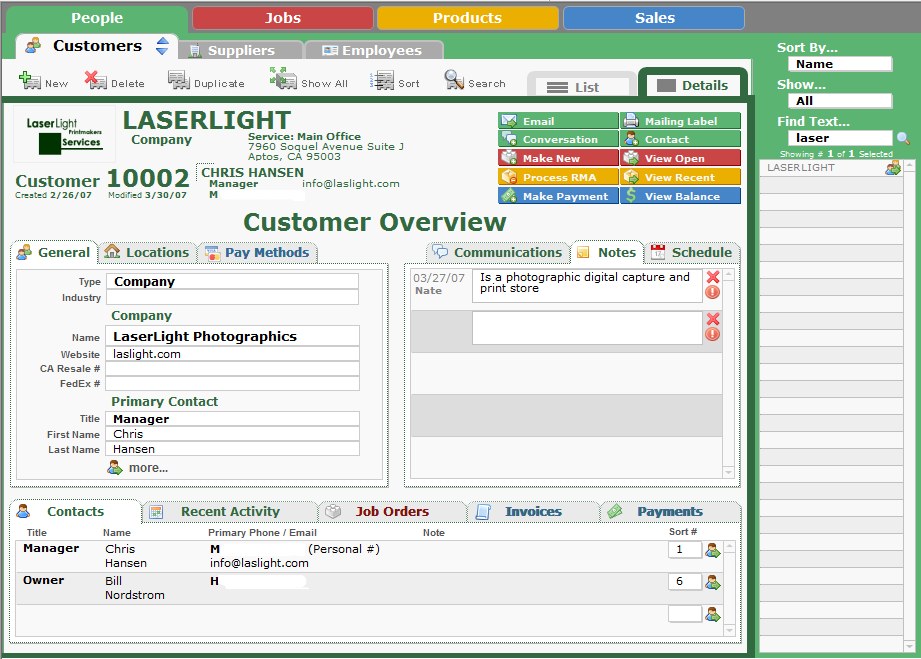Image resolution: width=921 pixels, height=659 pixels.
Task: Click the LASERLIGHT list entry person icon
Action: [893, 168]
